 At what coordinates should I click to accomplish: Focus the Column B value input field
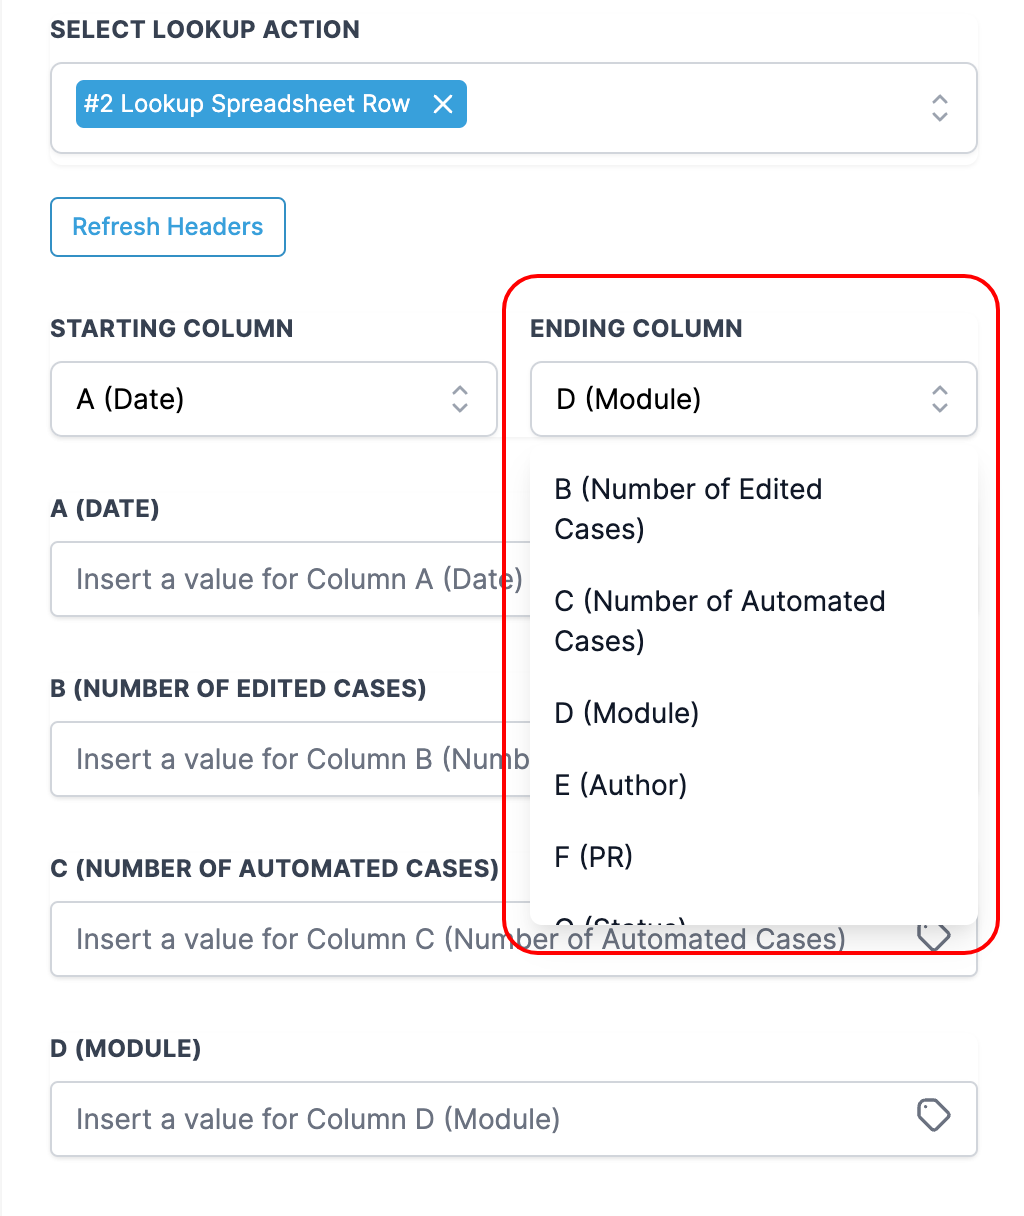click(x=280, y=759)
